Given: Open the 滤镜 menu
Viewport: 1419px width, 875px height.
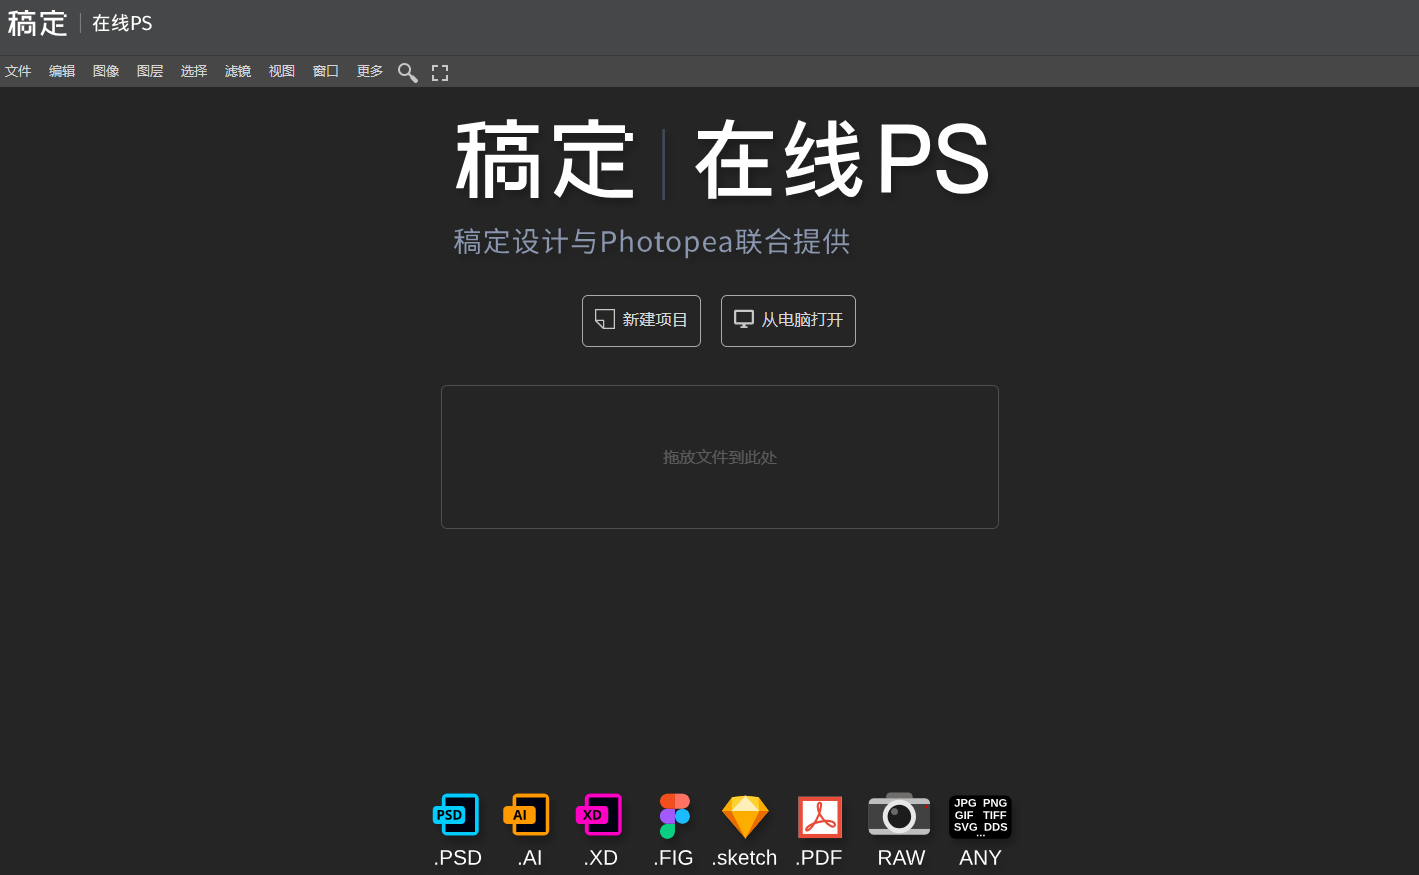Looking at the screenshot, I should pyautogui.click(x=238, y=71).
